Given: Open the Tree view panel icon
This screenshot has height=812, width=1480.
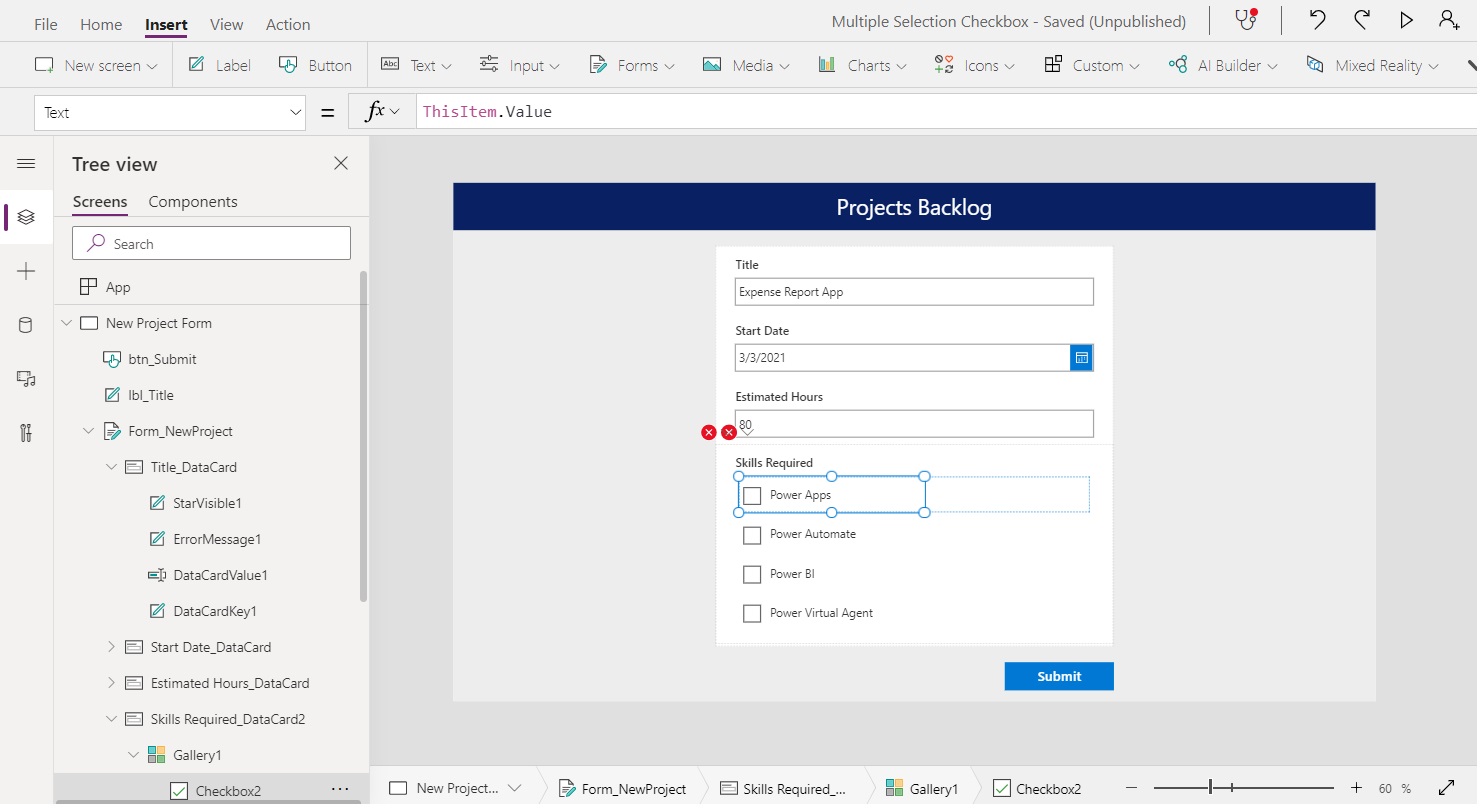Looking at the screenshot, I should pos(26,217).
